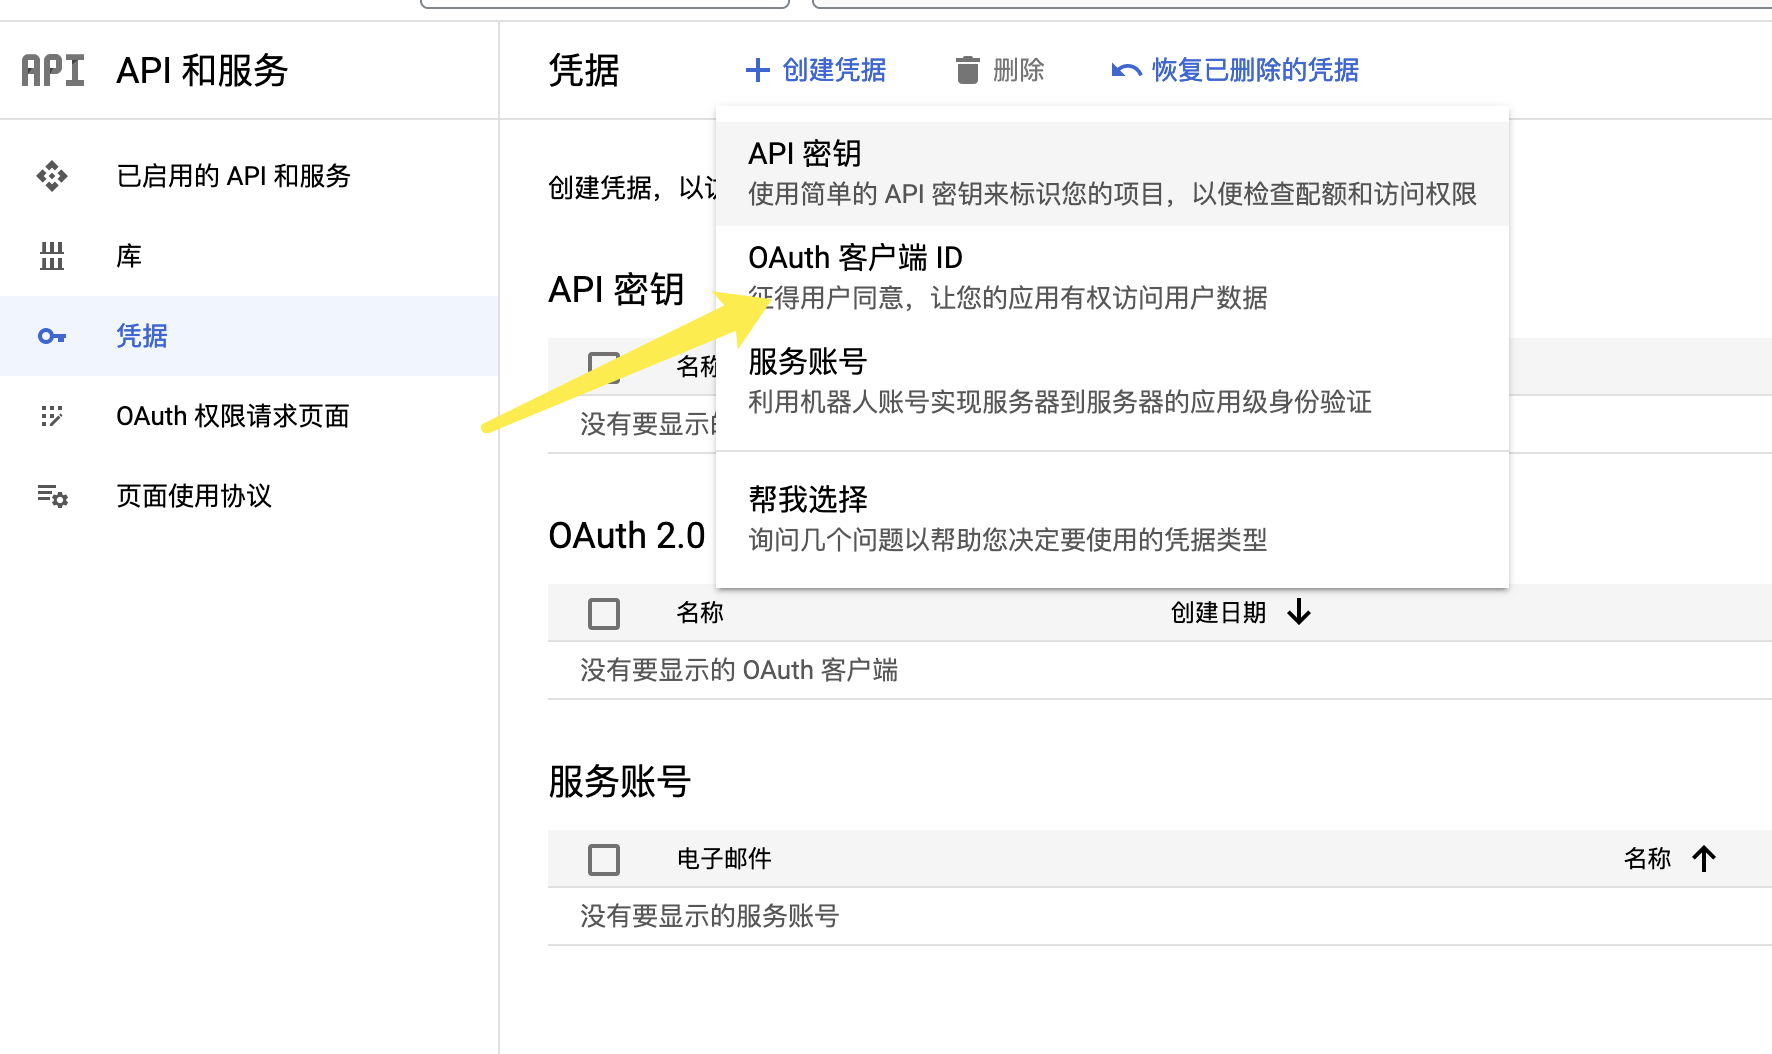Click the up arrow beside 名称 in 服务账号 table
1772x1054 pixels.
(1704, 858)
